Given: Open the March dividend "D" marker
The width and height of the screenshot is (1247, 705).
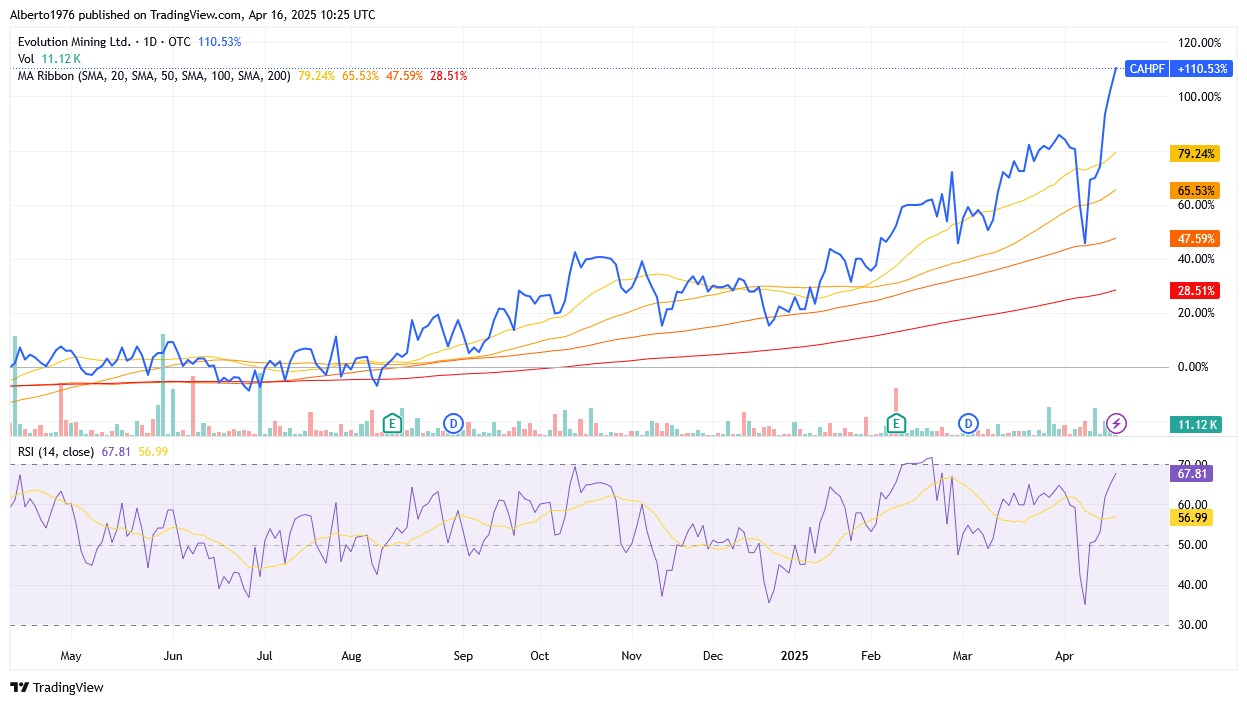Looking at the screenshot, I should point(968,423).
